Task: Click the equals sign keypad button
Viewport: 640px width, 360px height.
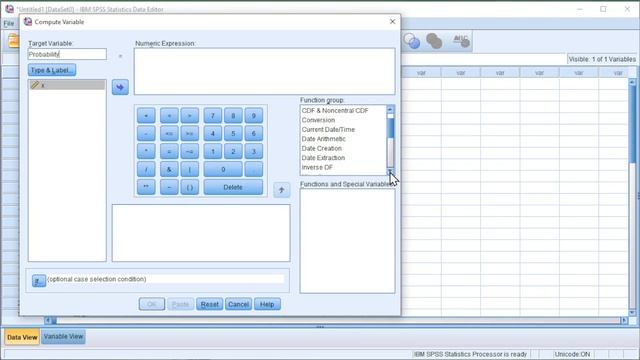Action: click(169, 151)
